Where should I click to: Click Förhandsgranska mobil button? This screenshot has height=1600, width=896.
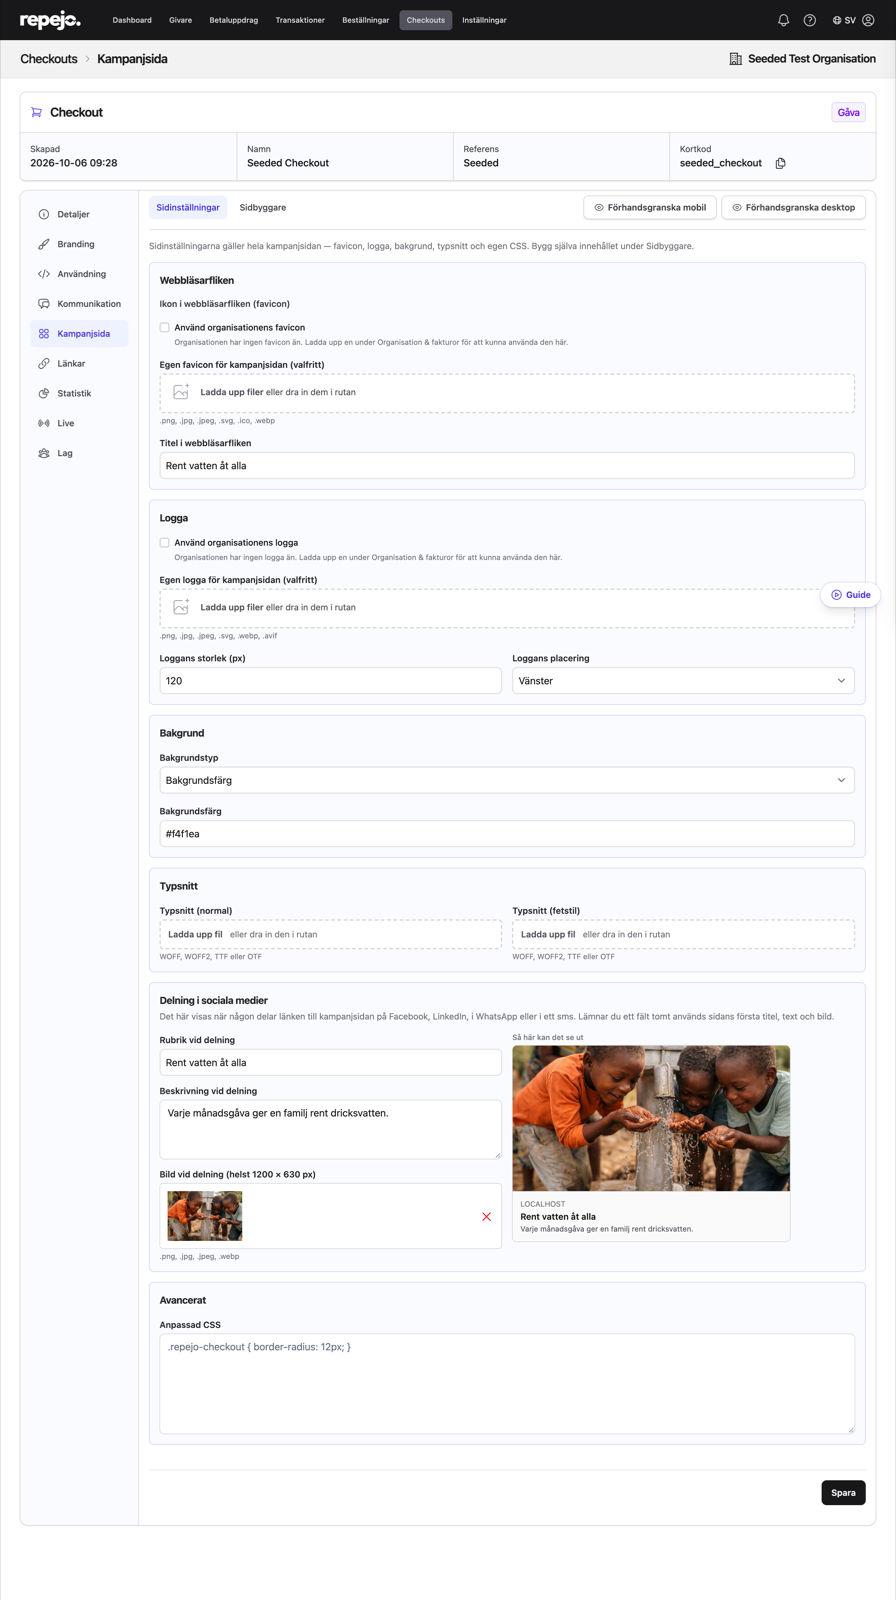(650, 207)
